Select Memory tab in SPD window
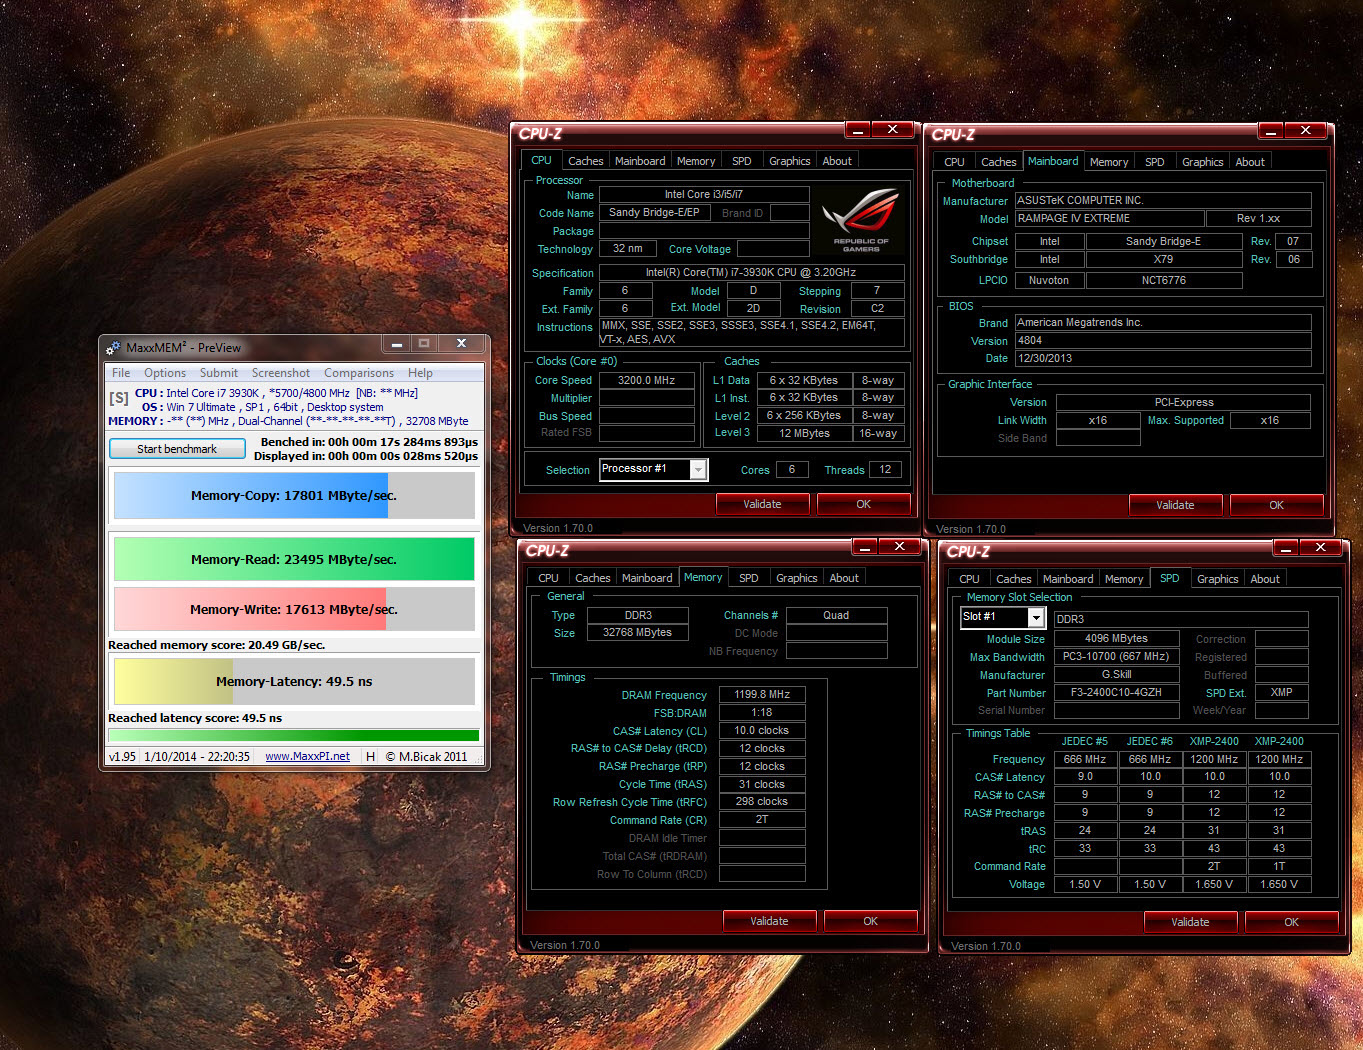The height and width of the screenshot is (1050, 1363). (x=1124, y=579)
